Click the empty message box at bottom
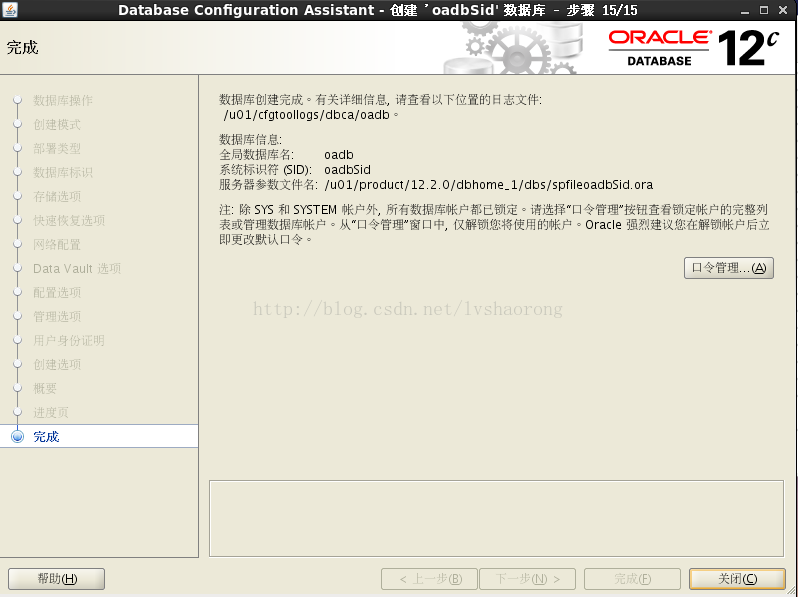Screen dimensions: 798x597 tap(496, 519)
